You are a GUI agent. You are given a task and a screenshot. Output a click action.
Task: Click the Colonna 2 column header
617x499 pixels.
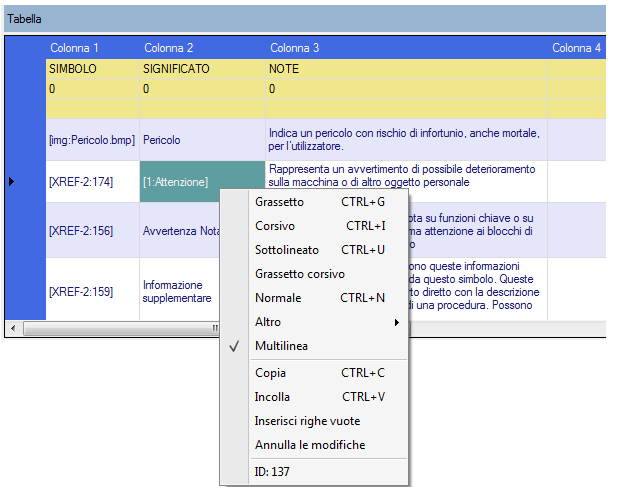pos(203,48)
